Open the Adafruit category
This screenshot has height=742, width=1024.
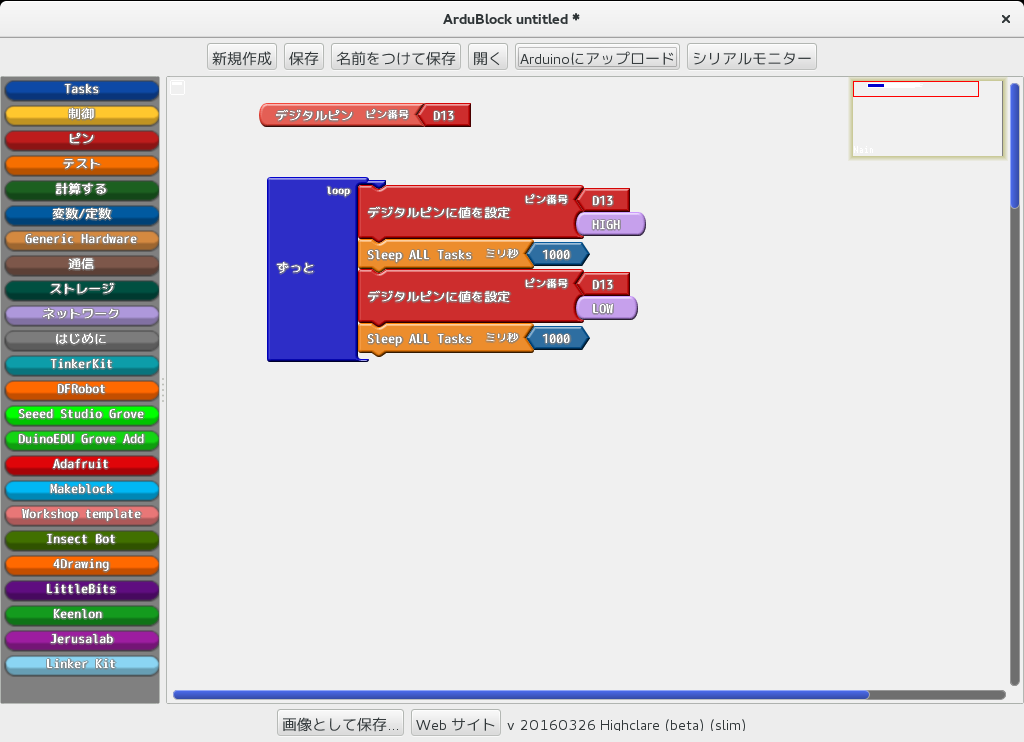pyautogui.click(x=82, y=464)
